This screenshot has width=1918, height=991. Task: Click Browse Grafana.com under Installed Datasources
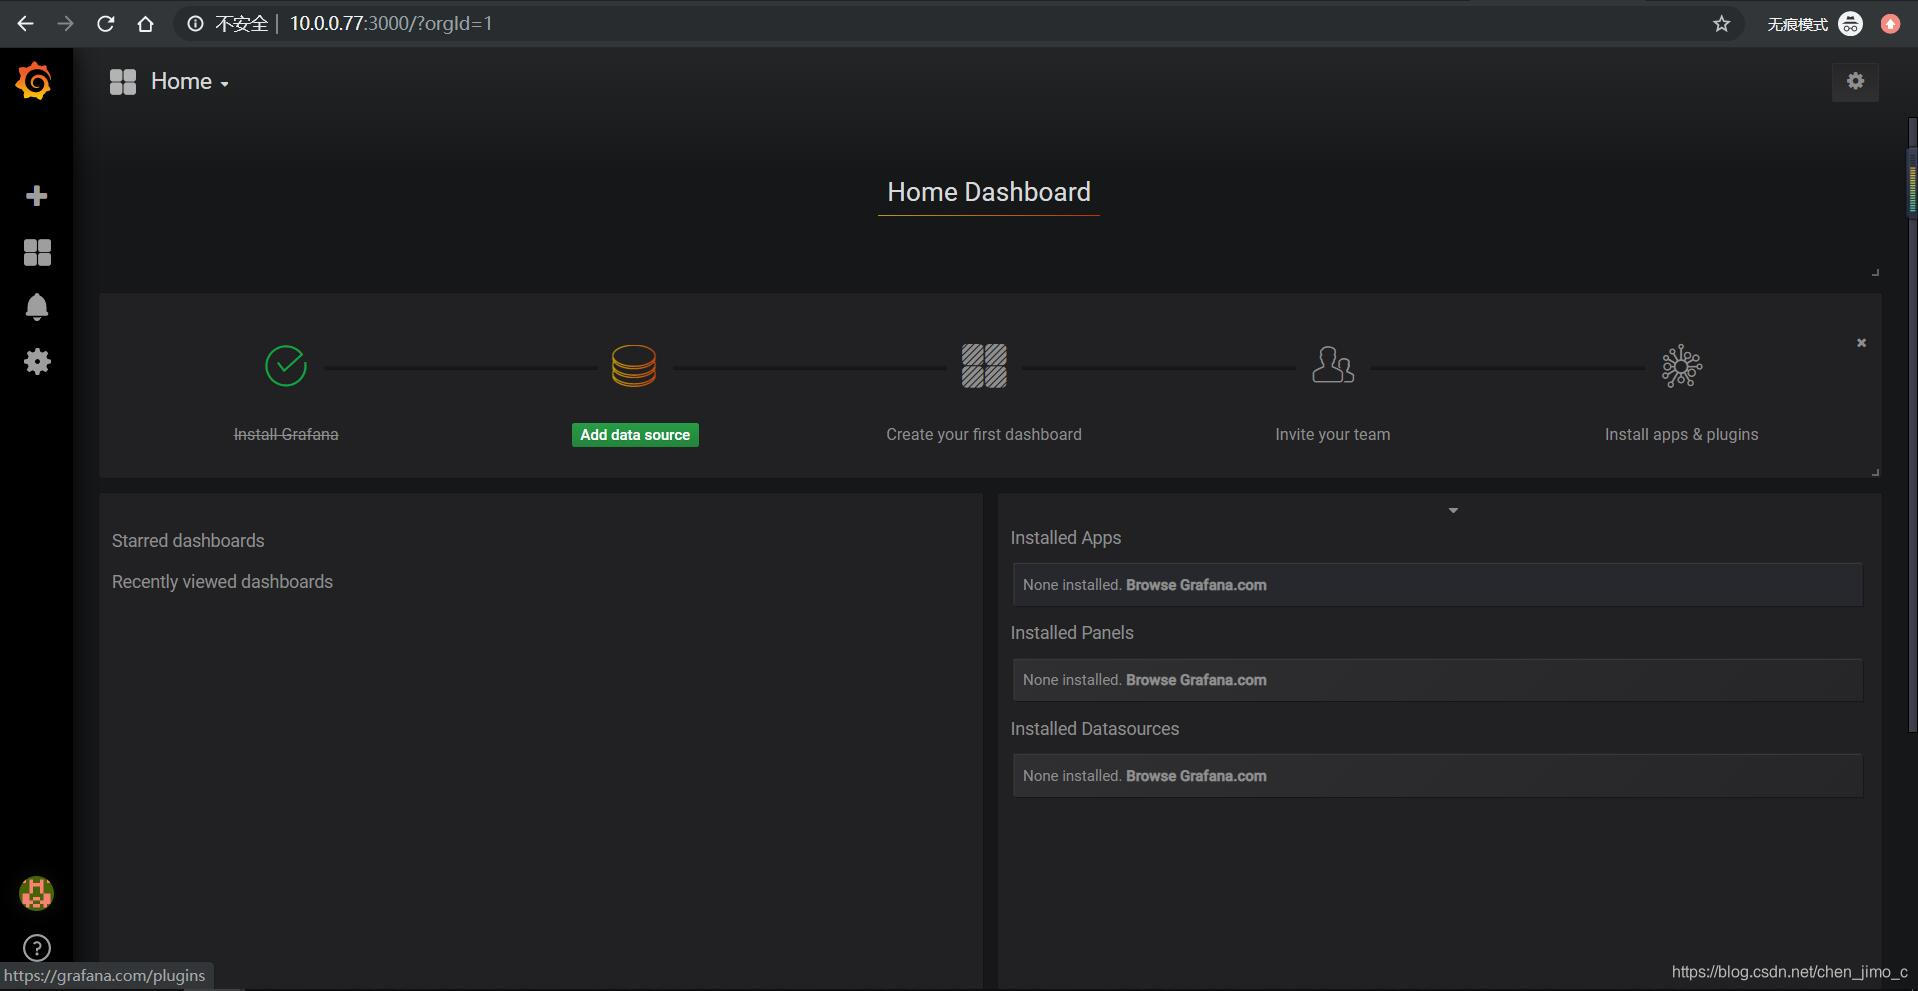tap(1196, 776)
